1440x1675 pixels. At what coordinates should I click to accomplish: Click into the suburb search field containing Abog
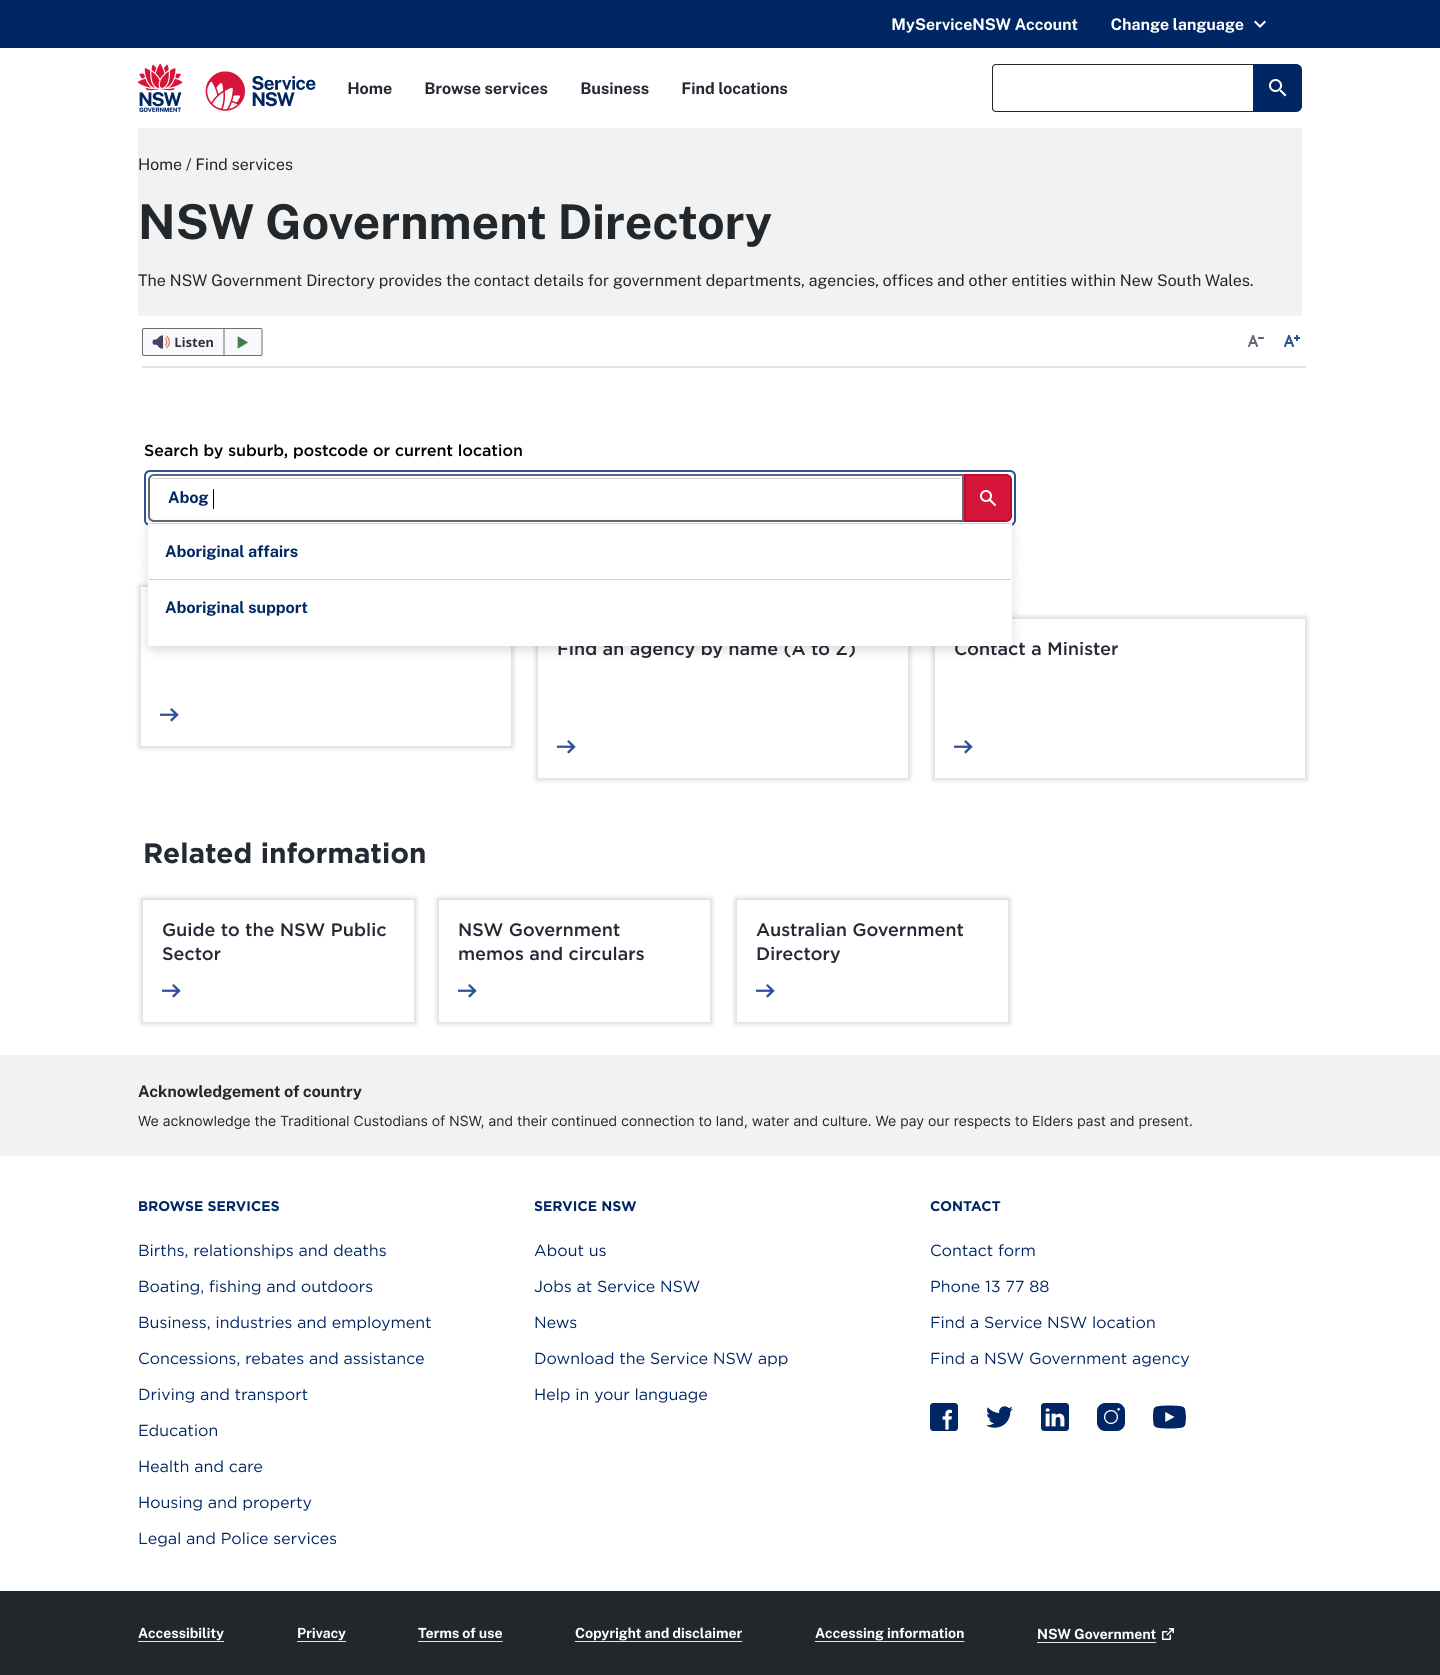coord(556,498)
